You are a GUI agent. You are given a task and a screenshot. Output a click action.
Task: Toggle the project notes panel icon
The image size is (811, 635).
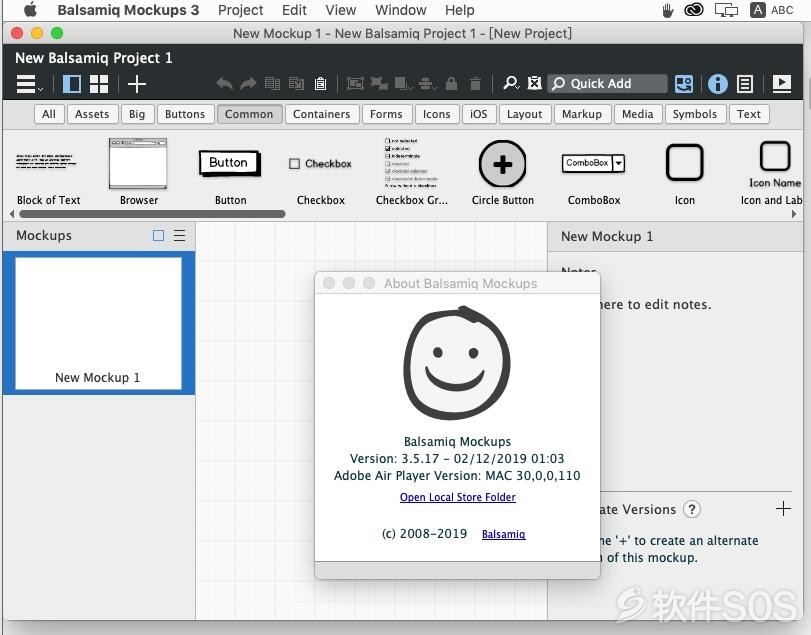(745, 84)
